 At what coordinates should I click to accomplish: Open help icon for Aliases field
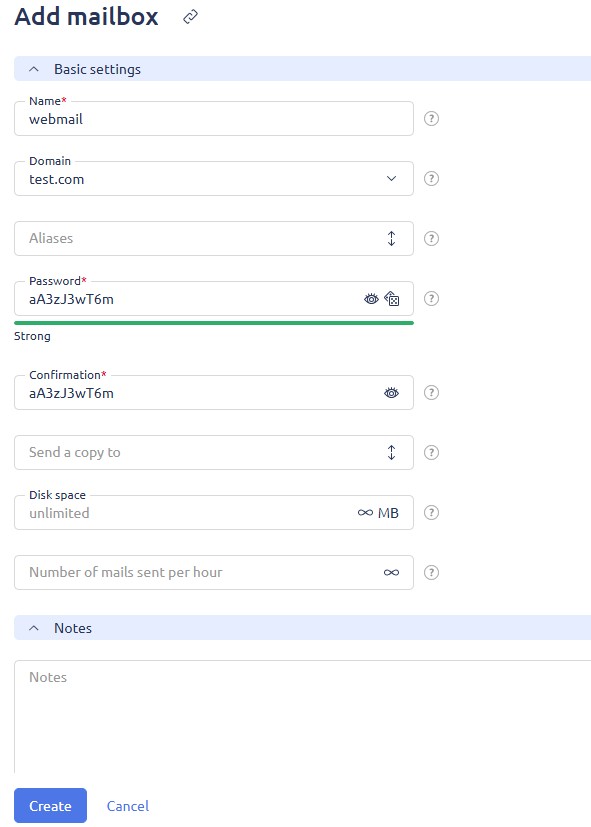pos(431,238)
